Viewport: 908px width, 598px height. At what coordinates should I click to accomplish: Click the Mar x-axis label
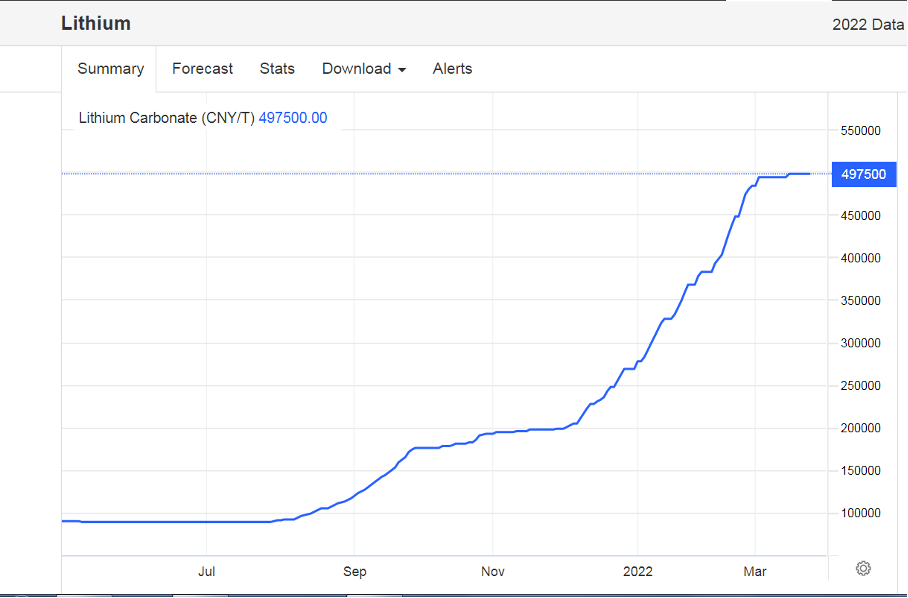point(755,572)
